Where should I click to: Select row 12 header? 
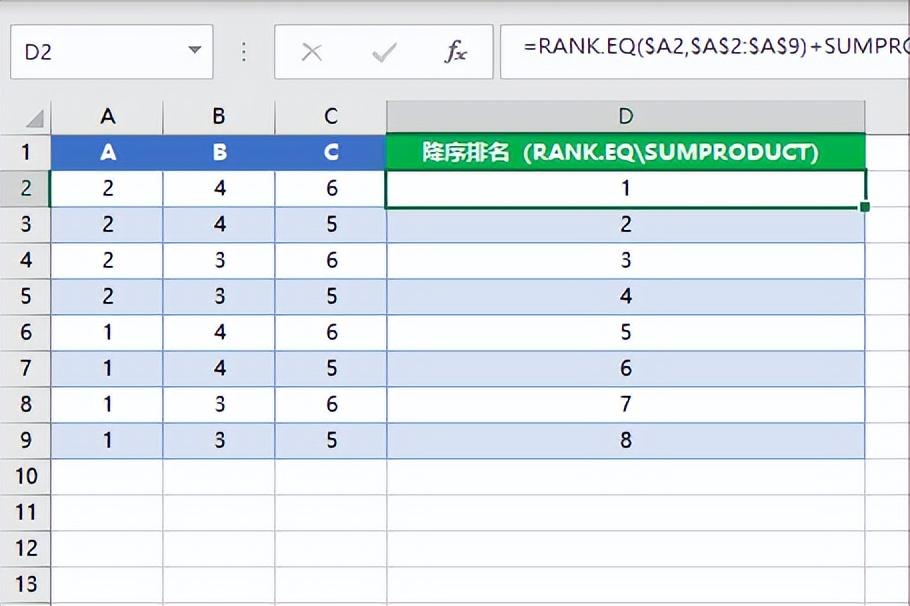[26, 548]
